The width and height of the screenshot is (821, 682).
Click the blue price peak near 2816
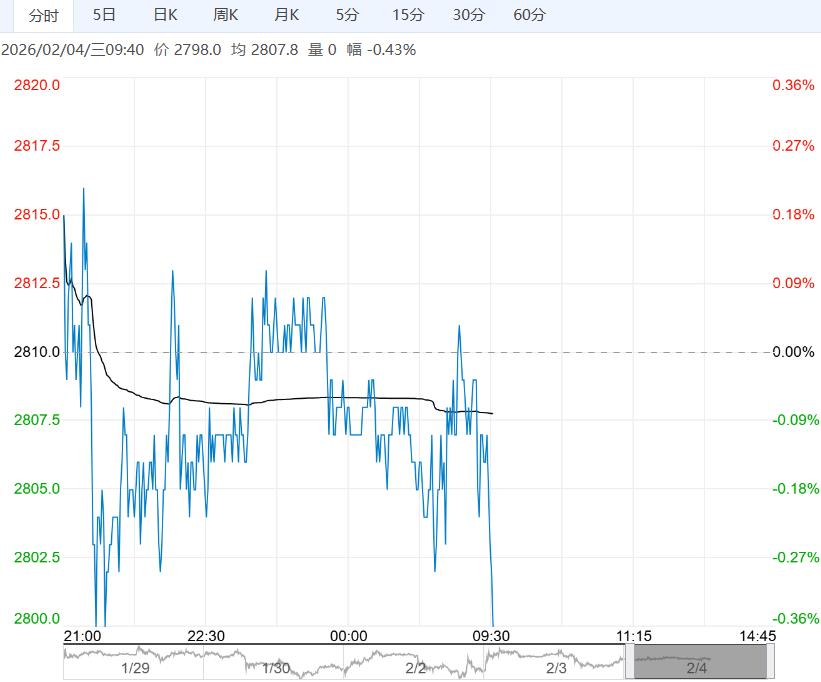pyautogui.click(x=83, y=189)
